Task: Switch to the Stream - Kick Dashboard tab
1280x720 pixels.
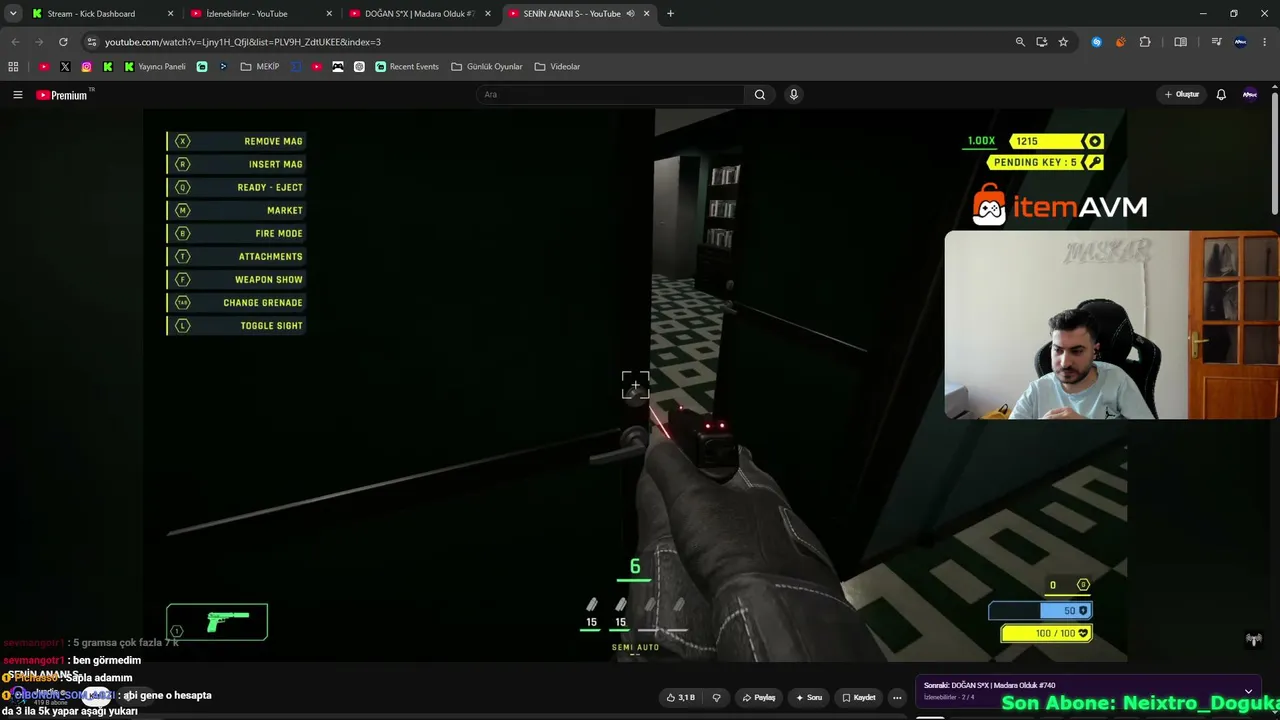Action: 102,14
